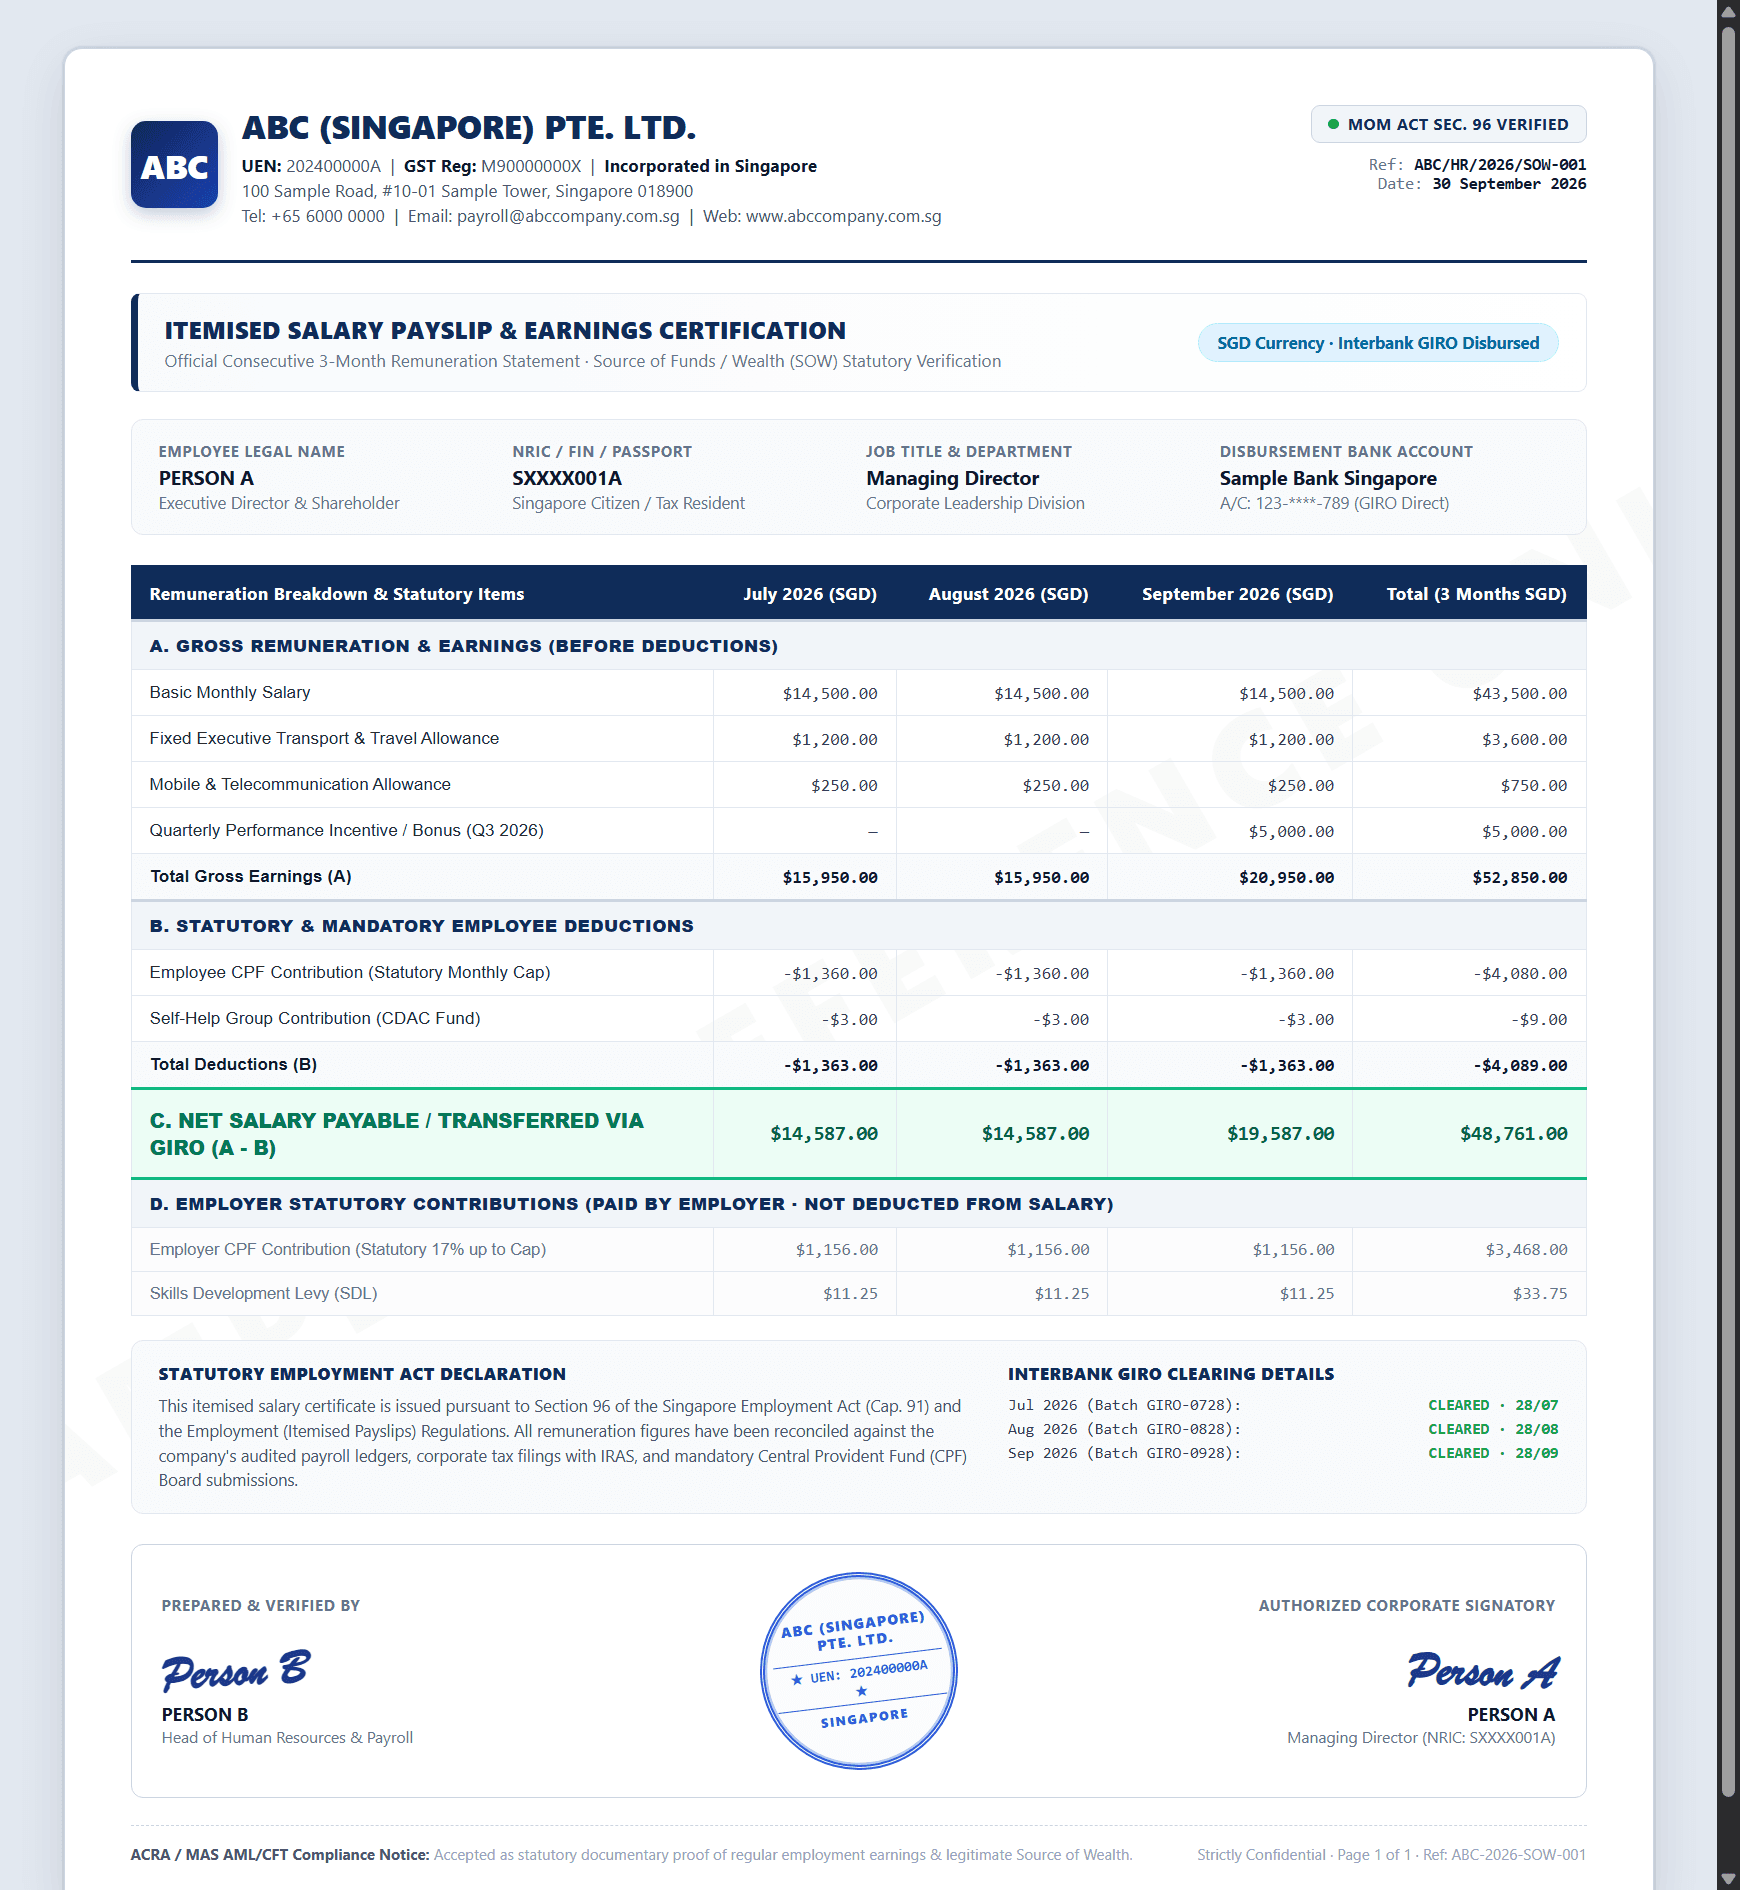Click the vertical scrollbar thumb
This screenshot has height=1890, width=1740.
pyautogui.click(x=1728, y=912)
